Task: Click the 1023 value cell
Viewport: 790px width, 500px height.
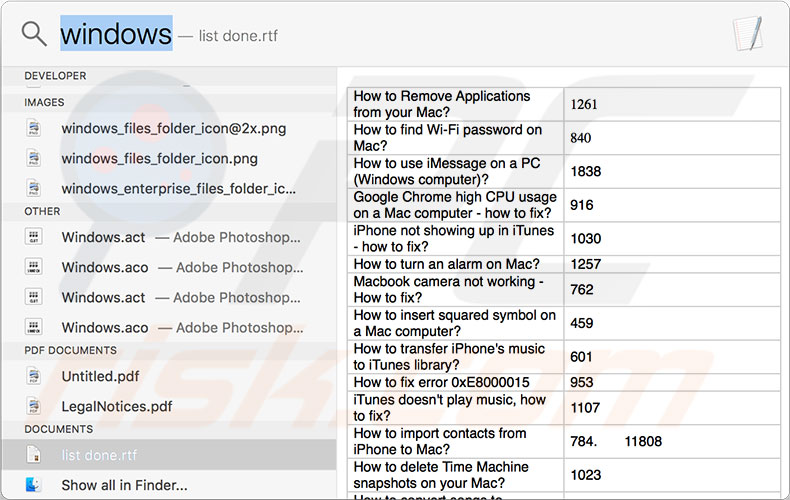Action: tap(673, 475)
